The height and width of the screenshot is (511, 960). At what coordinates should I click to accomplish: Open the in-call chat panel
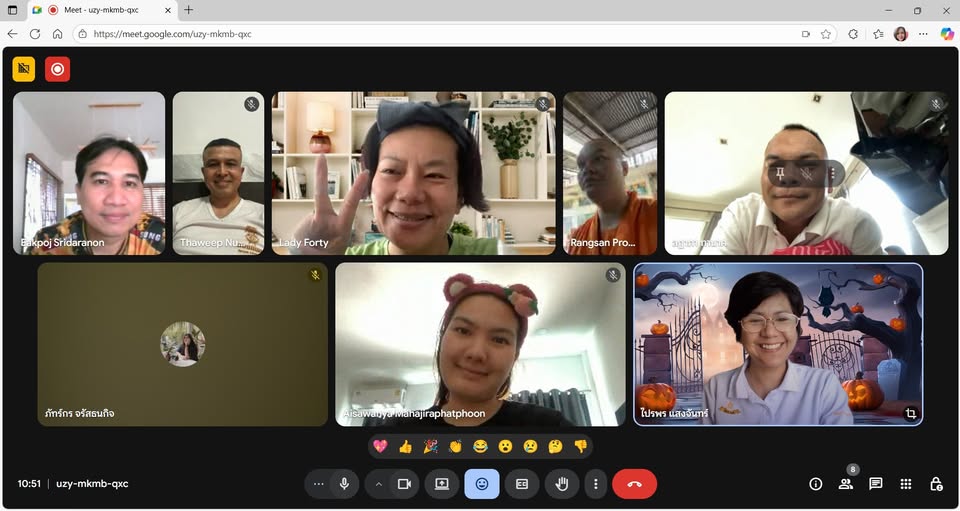(x=876, y=484)
